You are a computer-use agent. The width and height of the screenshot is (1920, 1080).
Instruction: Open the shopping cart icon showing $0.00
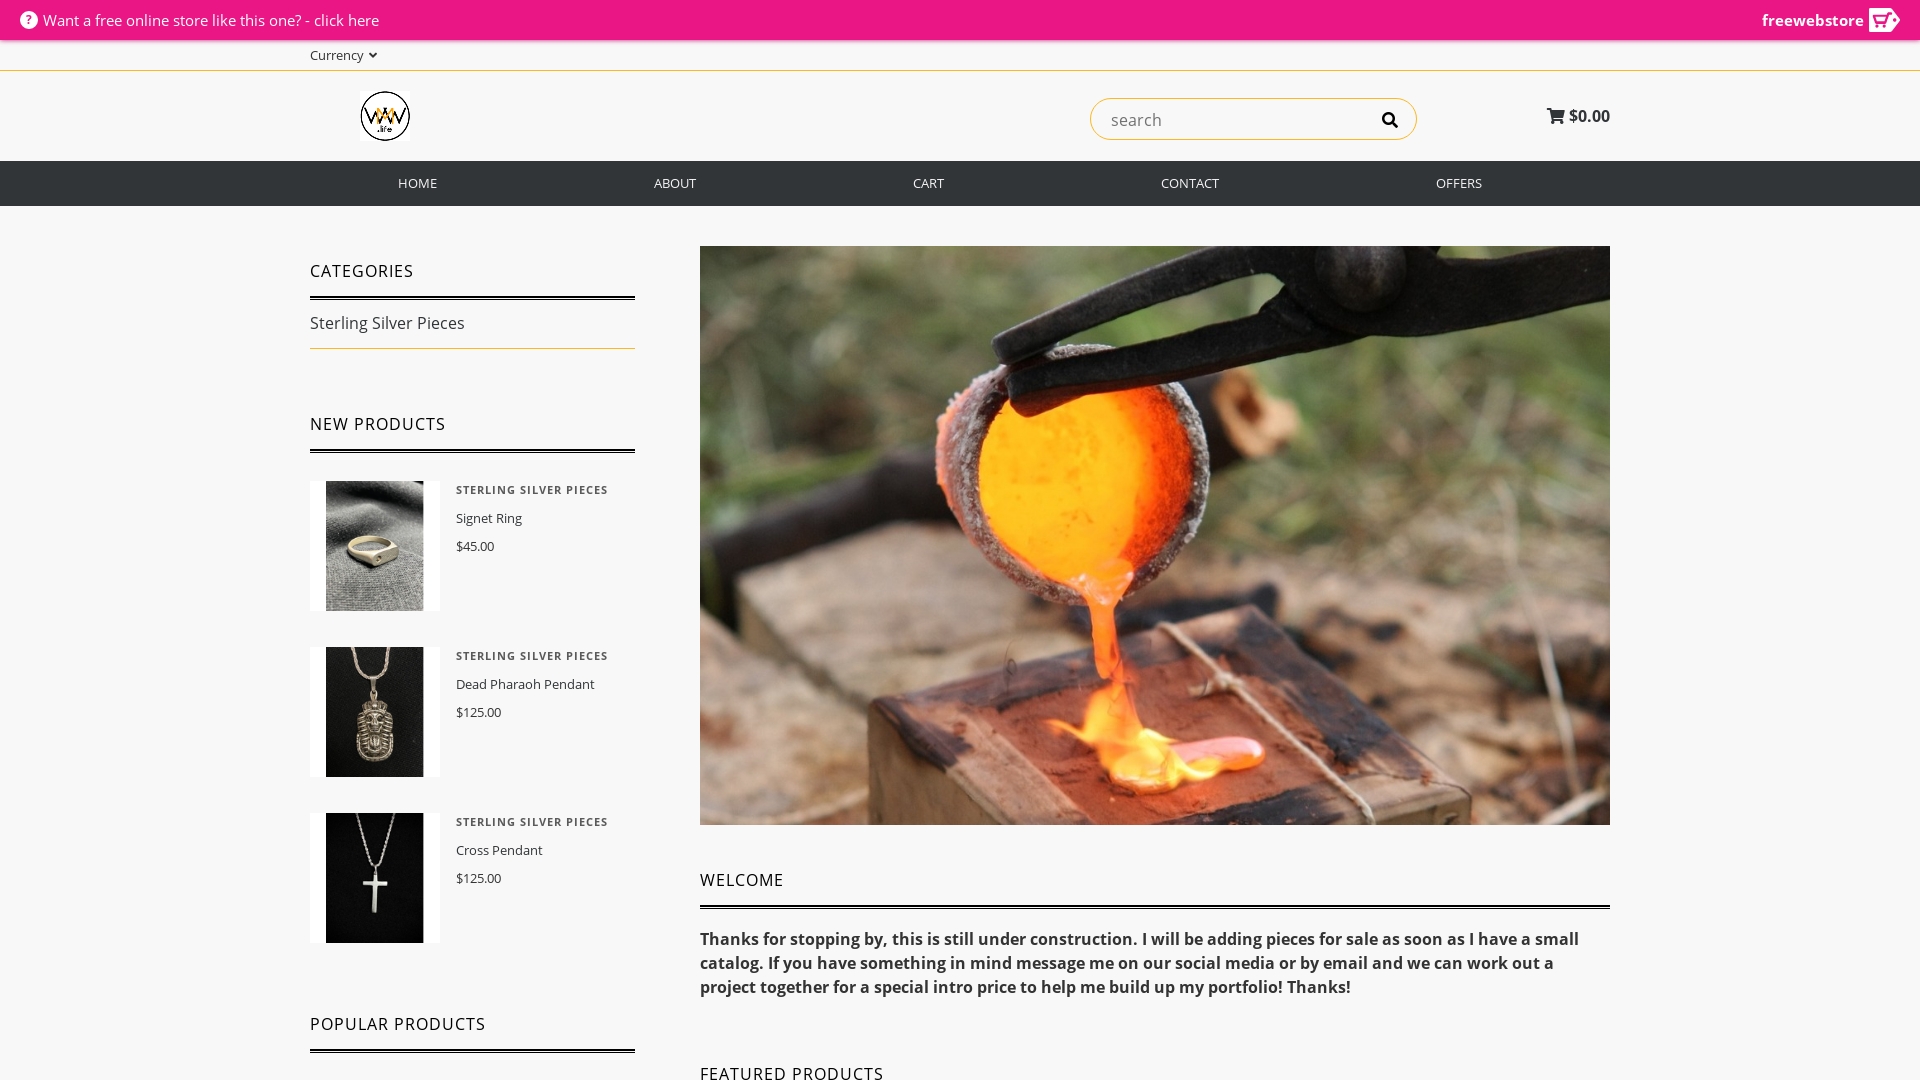(1556, 116)
